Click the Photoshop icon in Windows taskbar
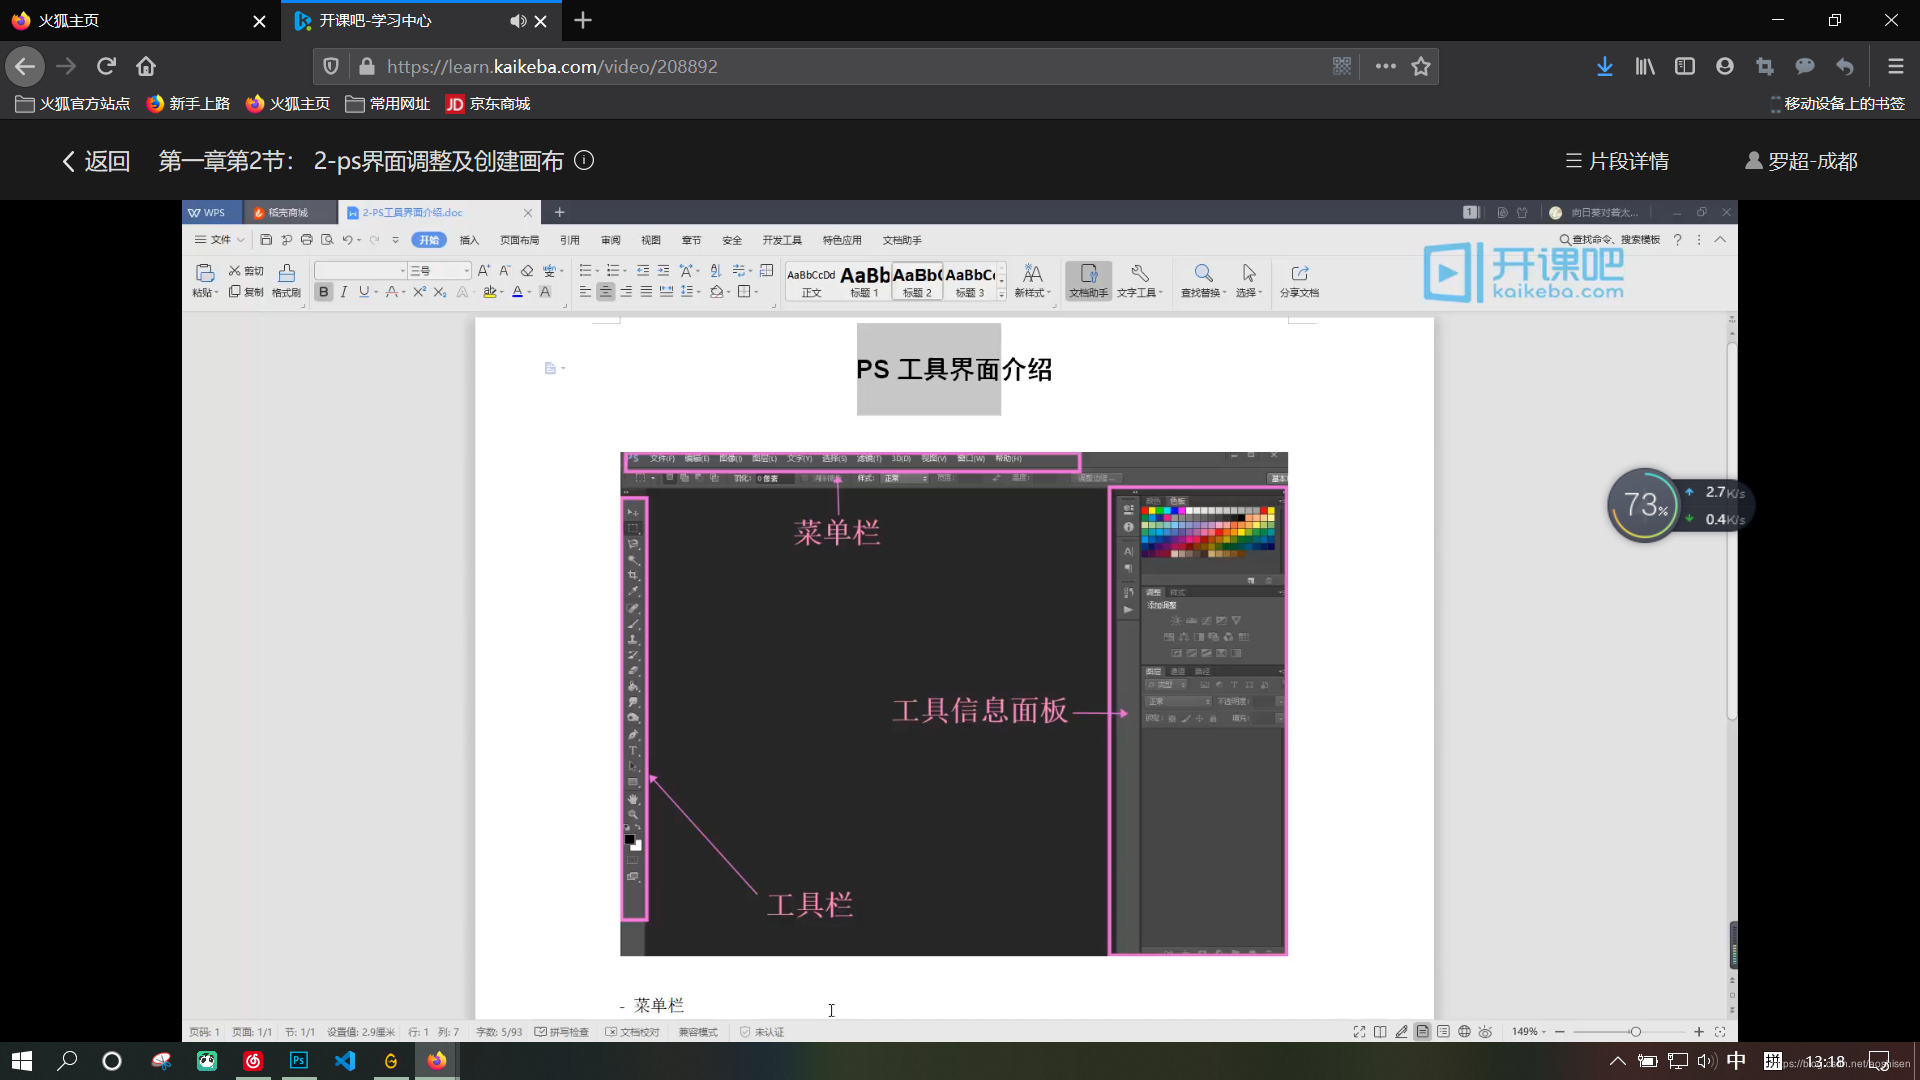The image size is (1920, 1080). pos(299,1061)
